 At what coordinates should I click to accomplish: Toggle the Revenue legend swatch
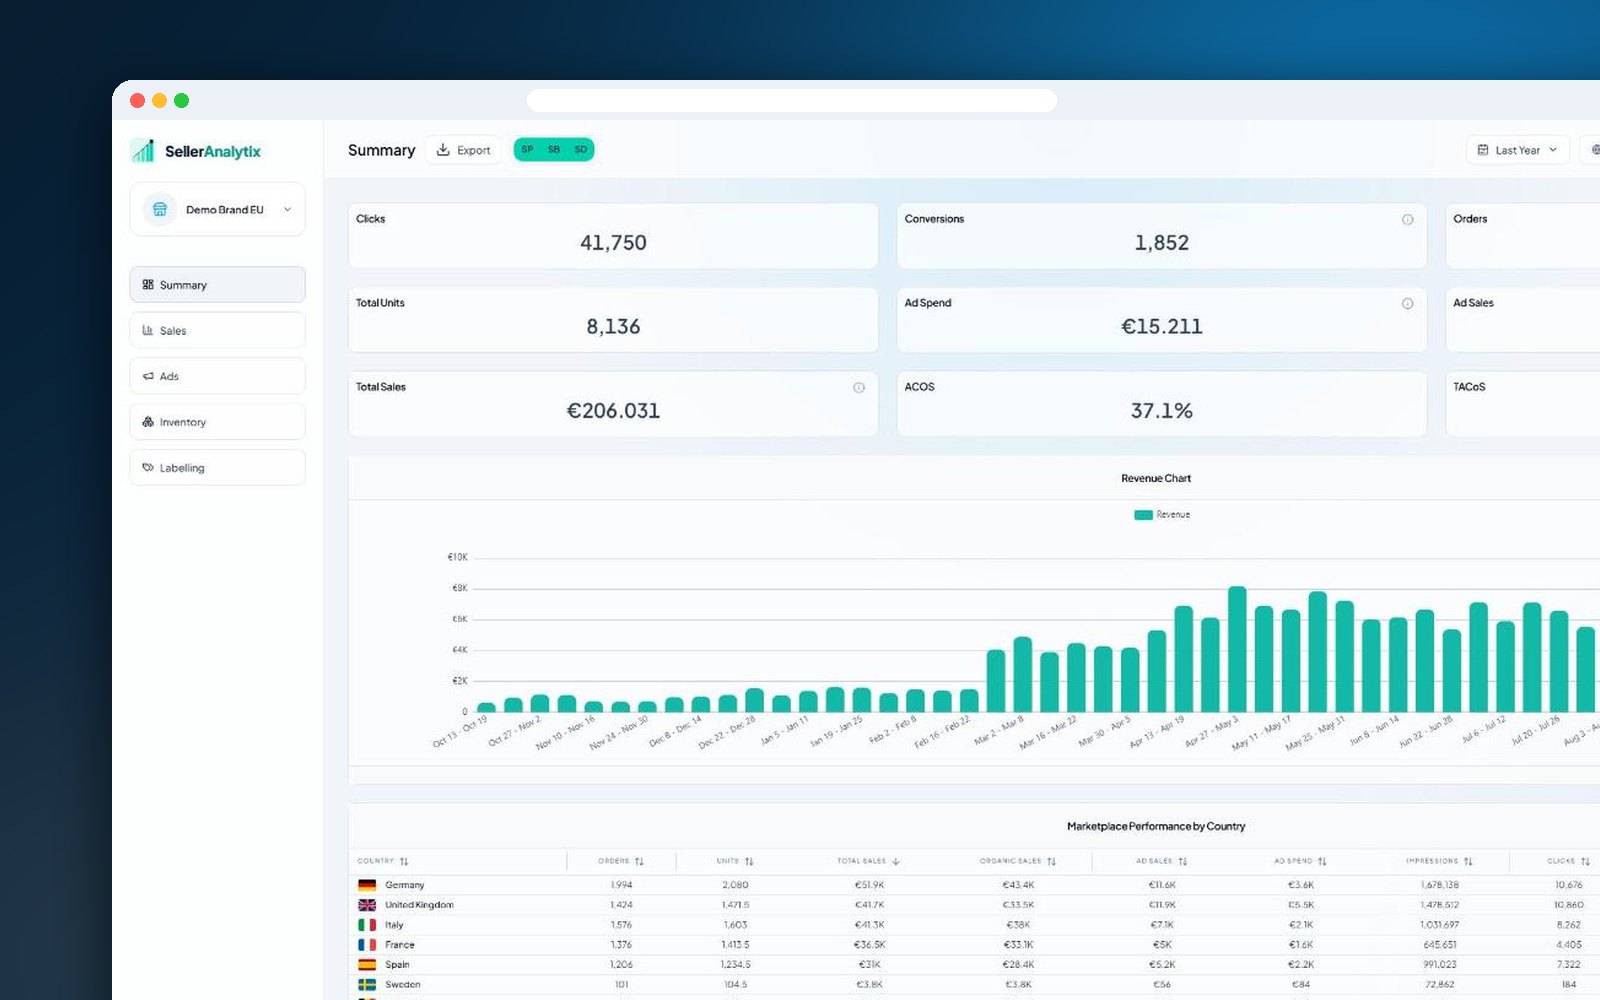[1143, 515]
